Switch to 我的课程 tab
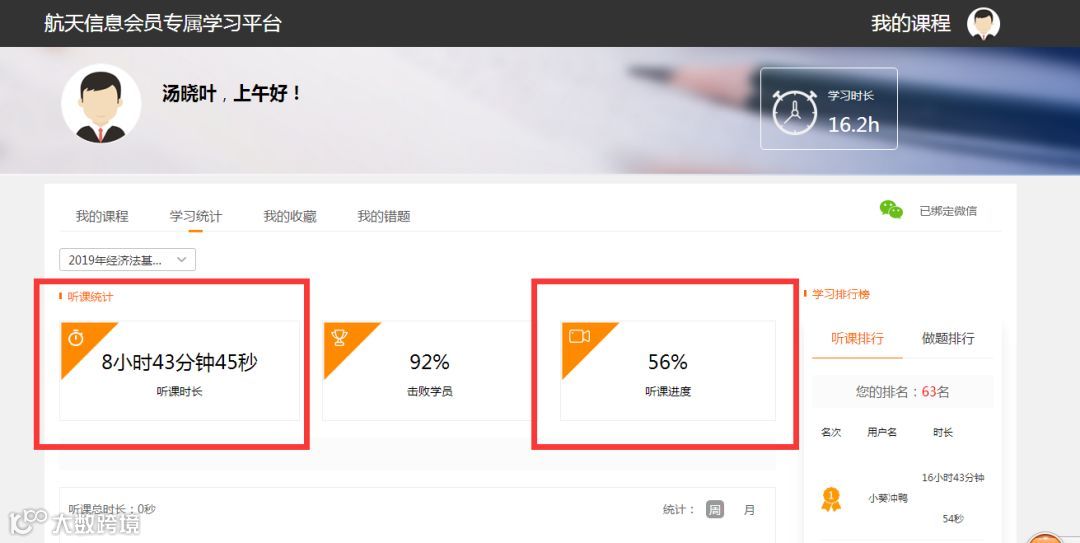This screenshot has height=543, width=1080. pos(102,216)
